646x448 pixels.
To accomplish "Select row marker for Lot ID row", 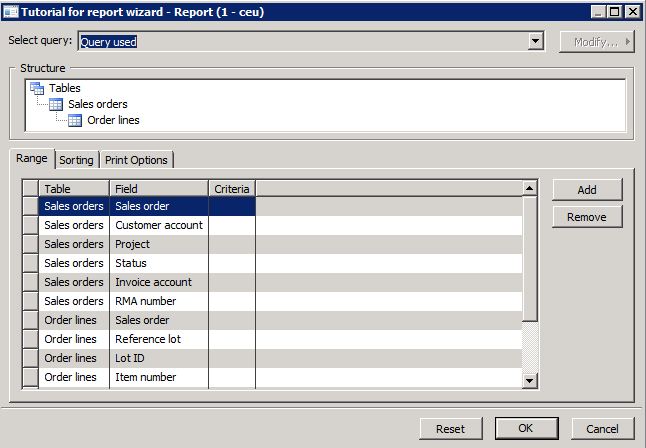I will coord(30,358).
